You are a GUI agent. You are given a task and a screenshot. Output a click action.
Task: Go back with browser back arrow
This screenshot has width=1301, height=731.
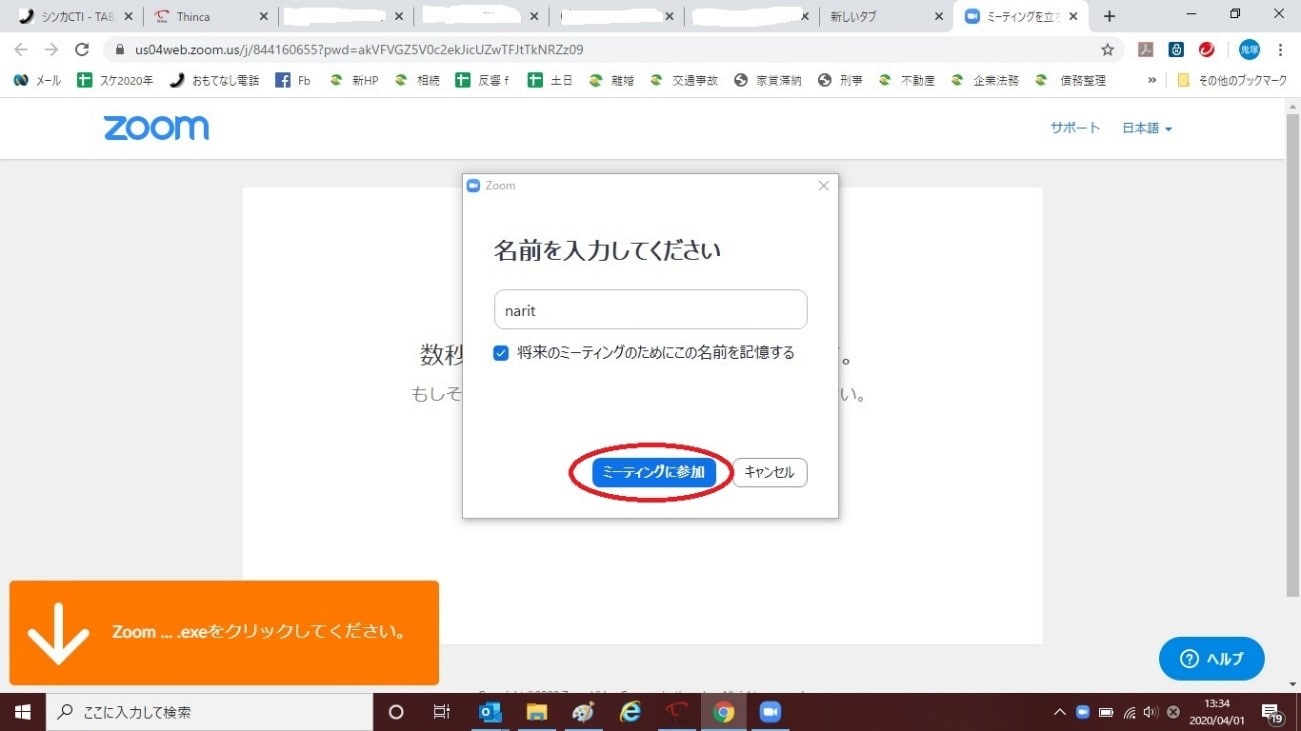pyautogui.click(x=21, y=49)
